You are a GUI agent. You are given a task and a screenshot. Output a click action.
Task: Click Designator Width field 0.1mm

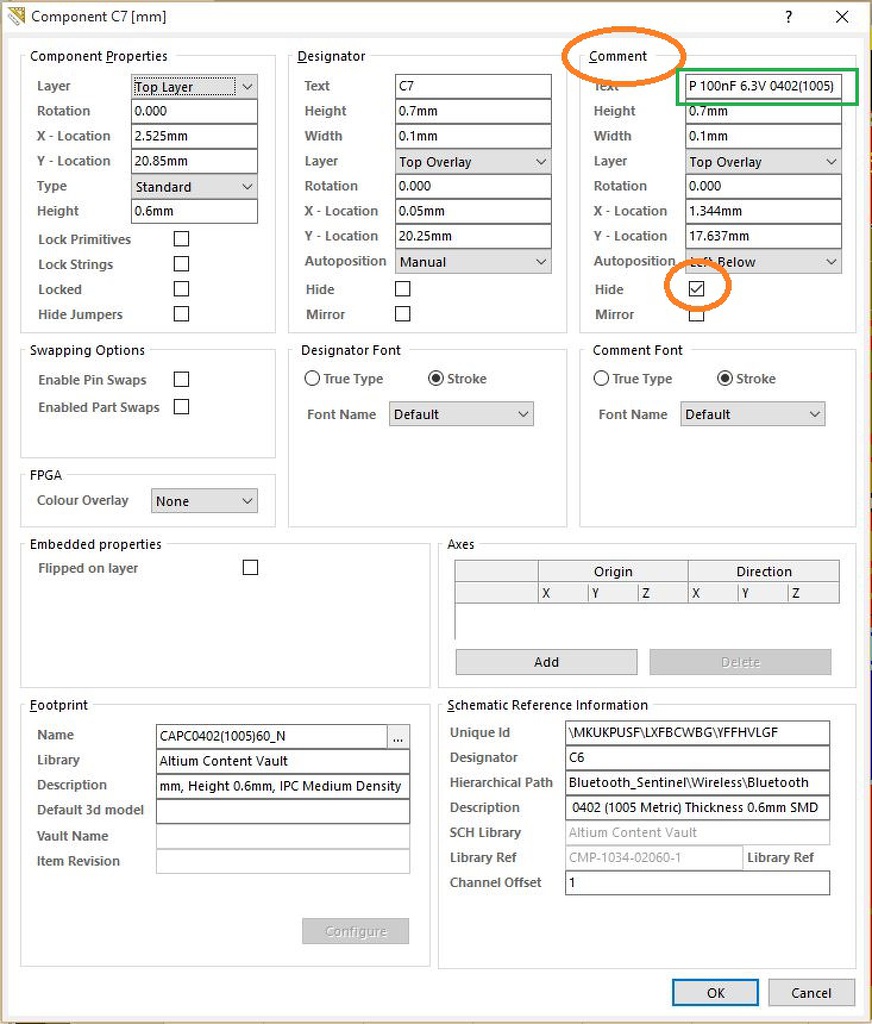tap(473, 136)
